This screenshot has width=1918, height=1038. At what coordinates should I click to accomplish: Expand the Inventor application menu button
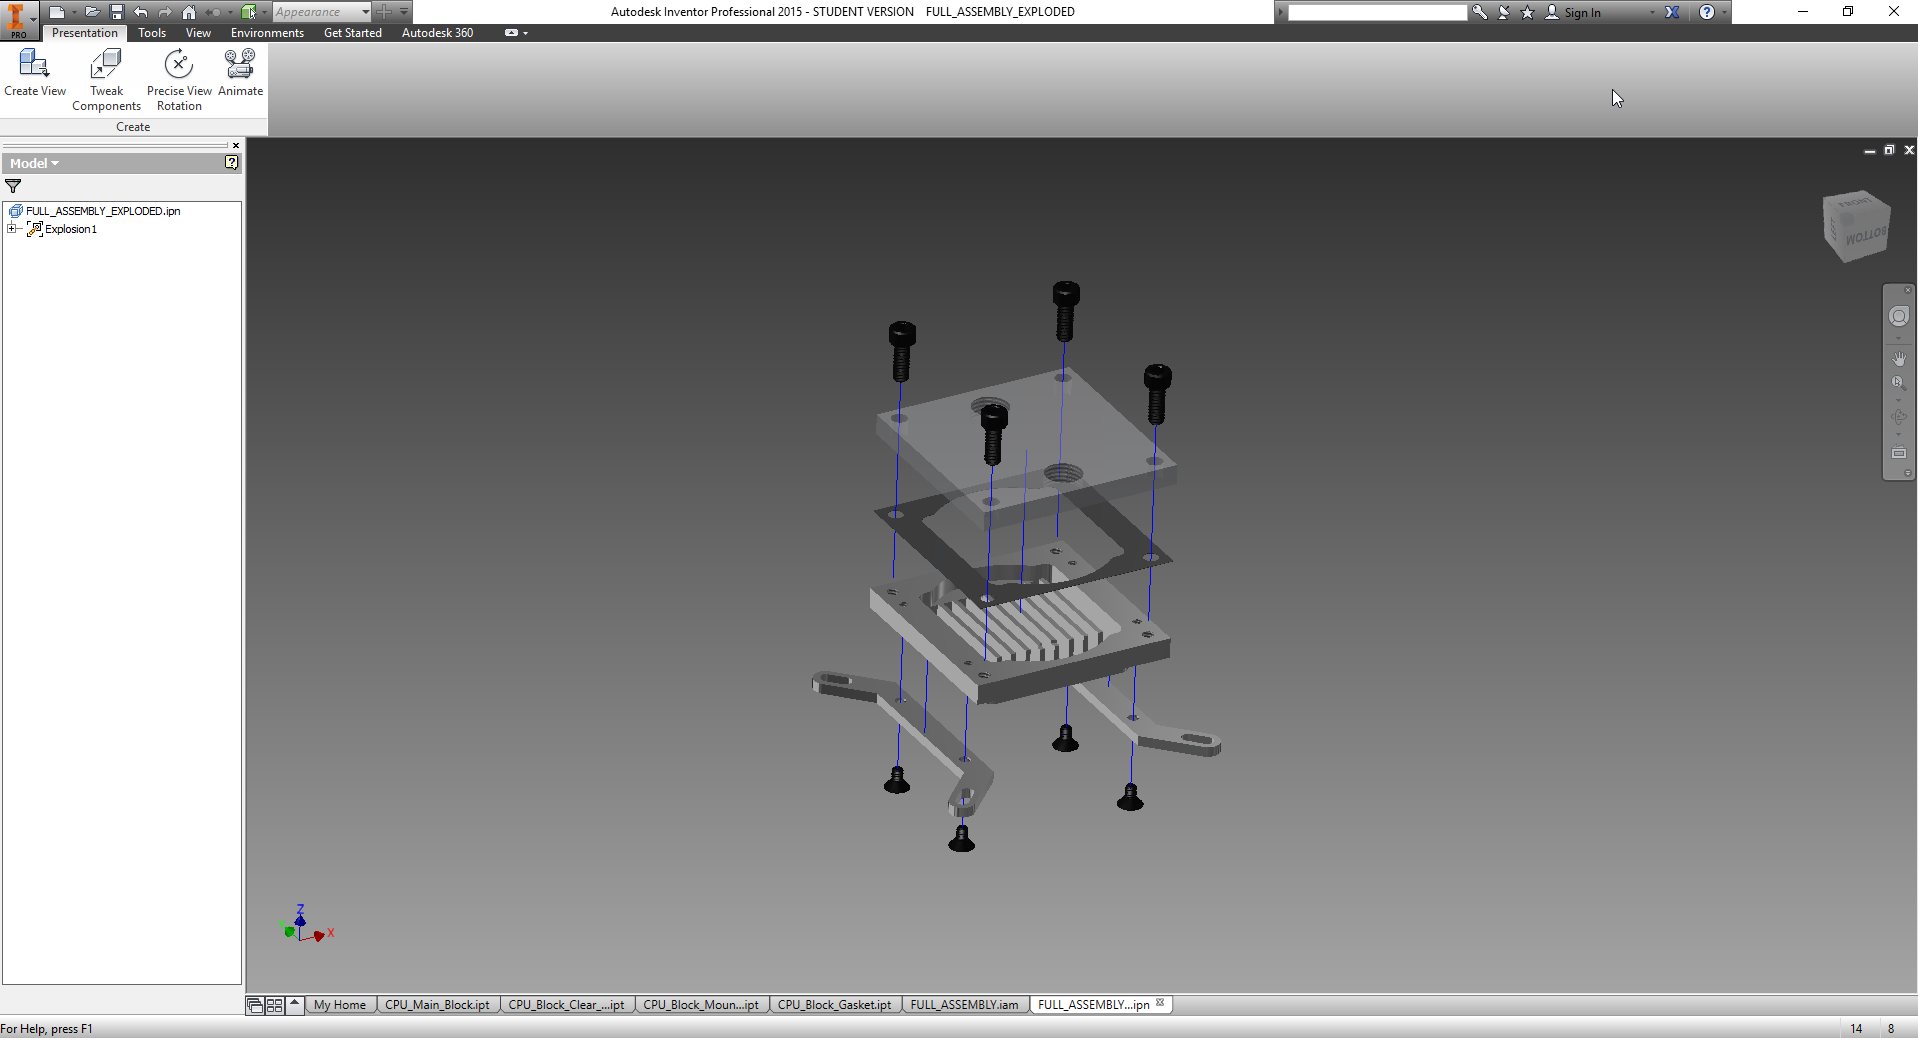[x=19, y=19]
